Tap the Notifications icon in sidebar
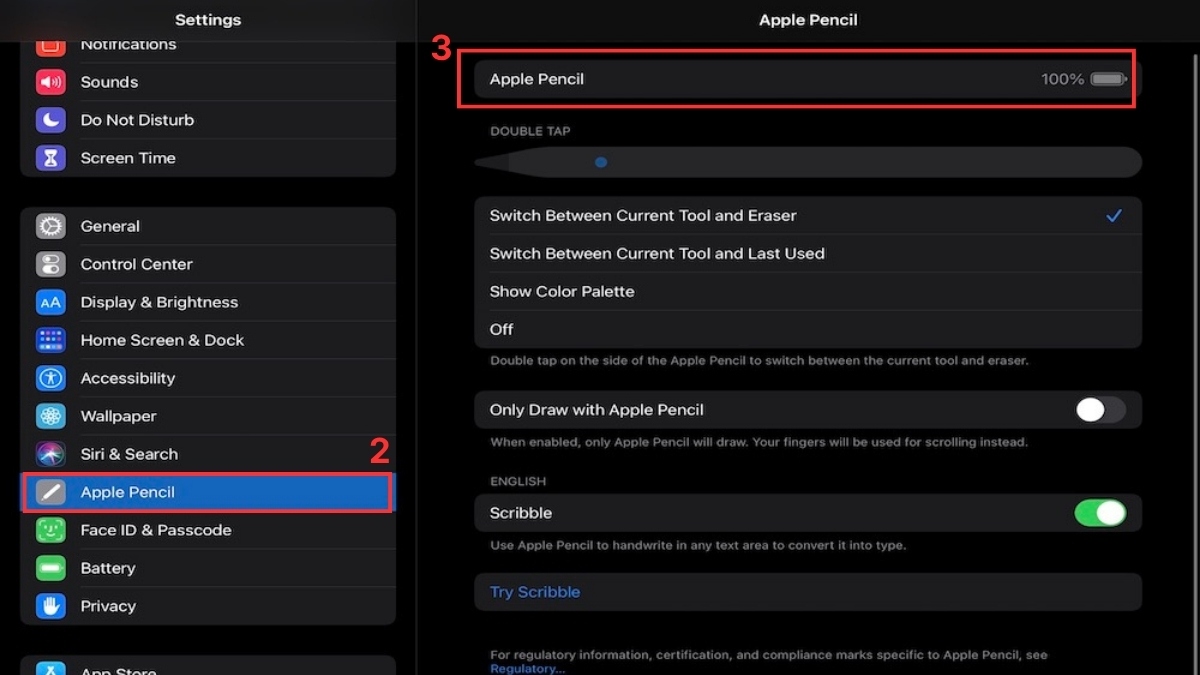The height and width of the screenshot is (675, 1200). (x=51, y=47)
